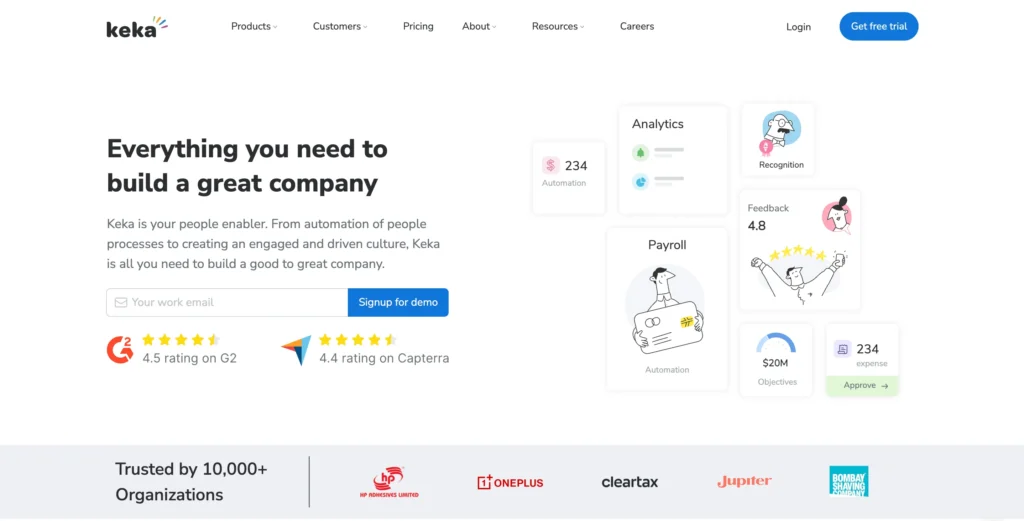Click the Capterra star rating row
Screen dimensions: 1024x521
click(x=358, y=339)
